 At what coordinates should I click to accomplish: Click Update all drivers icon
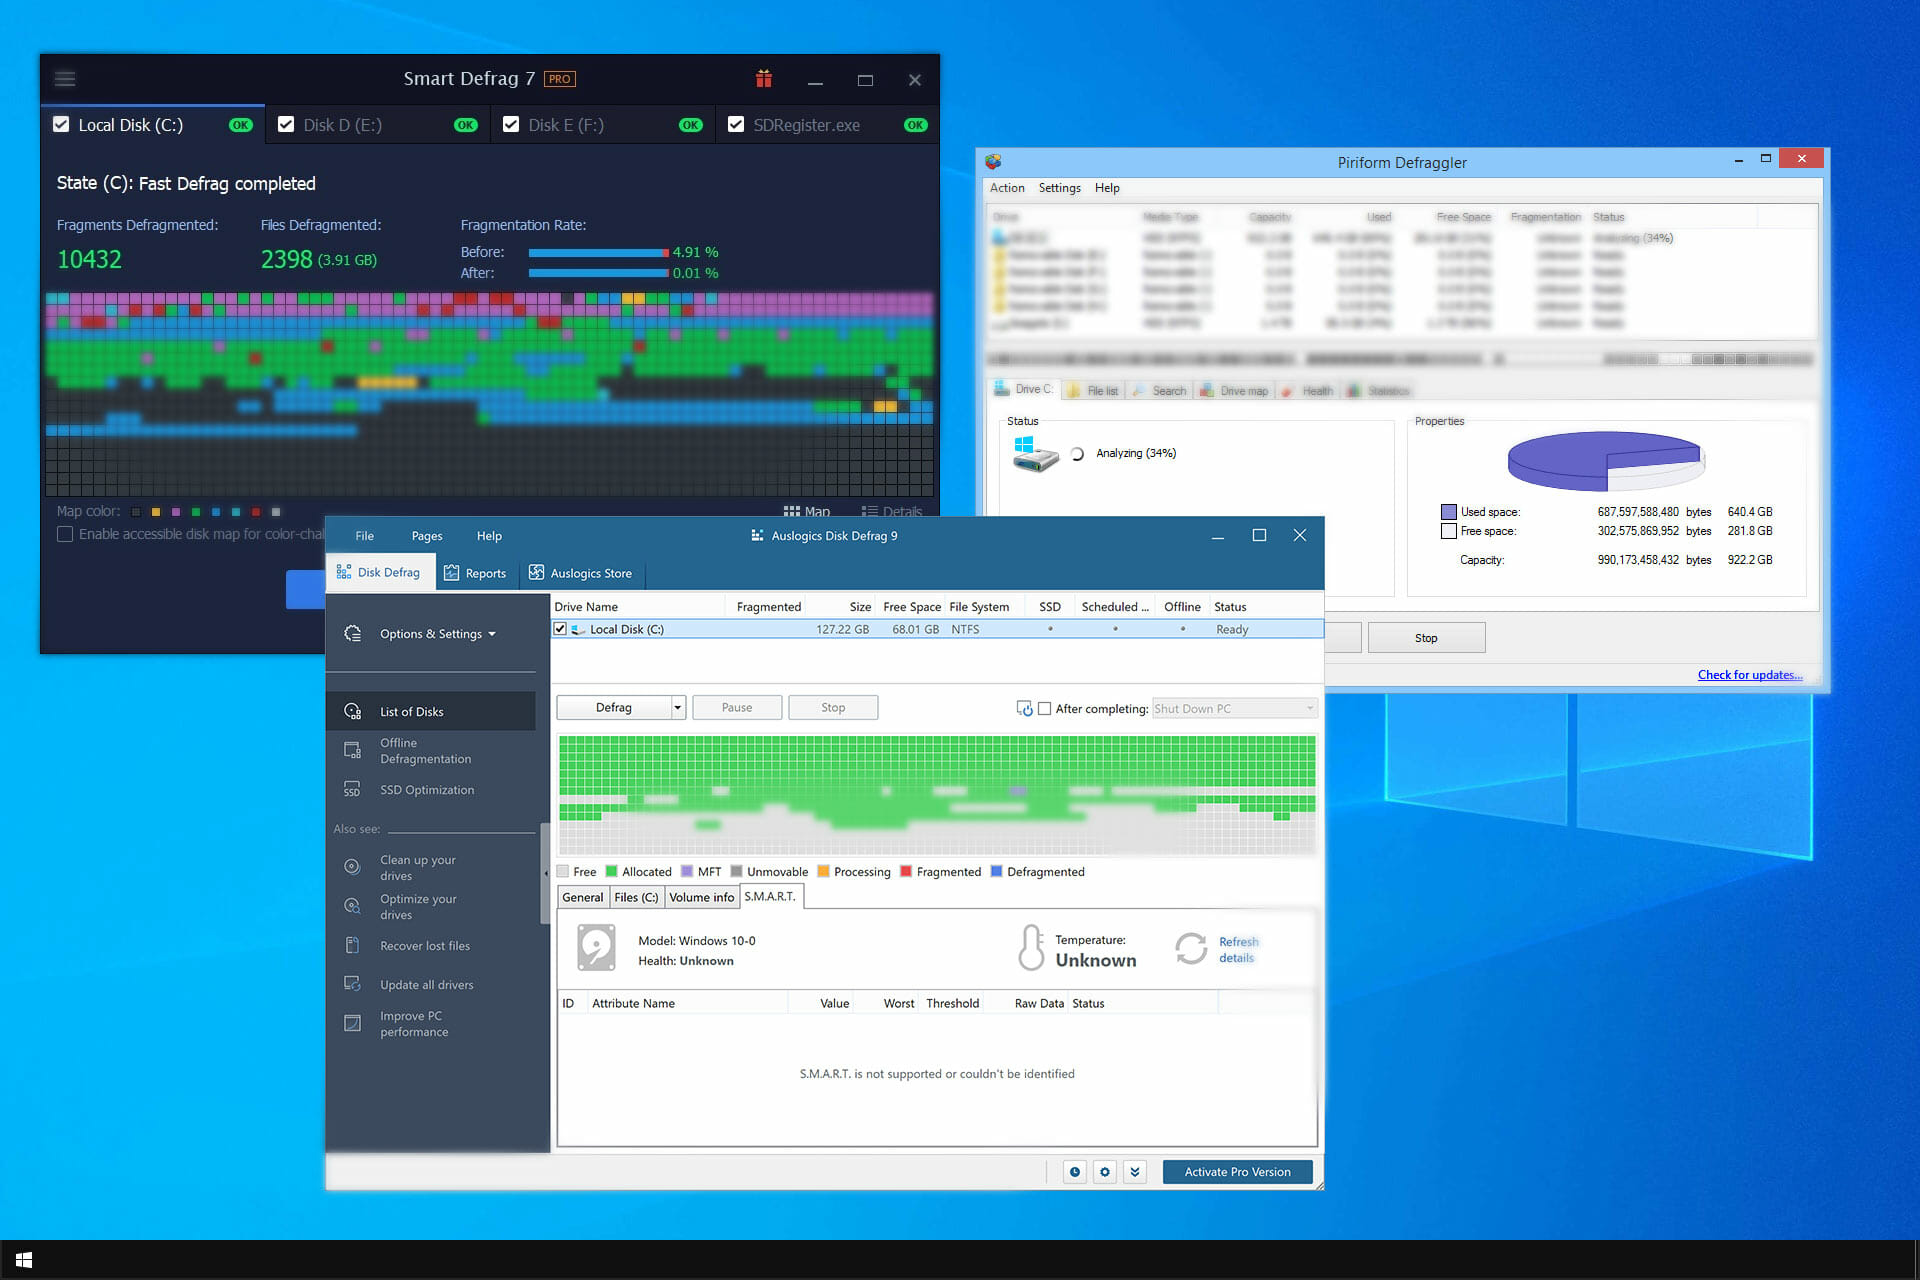click(352, 984)
